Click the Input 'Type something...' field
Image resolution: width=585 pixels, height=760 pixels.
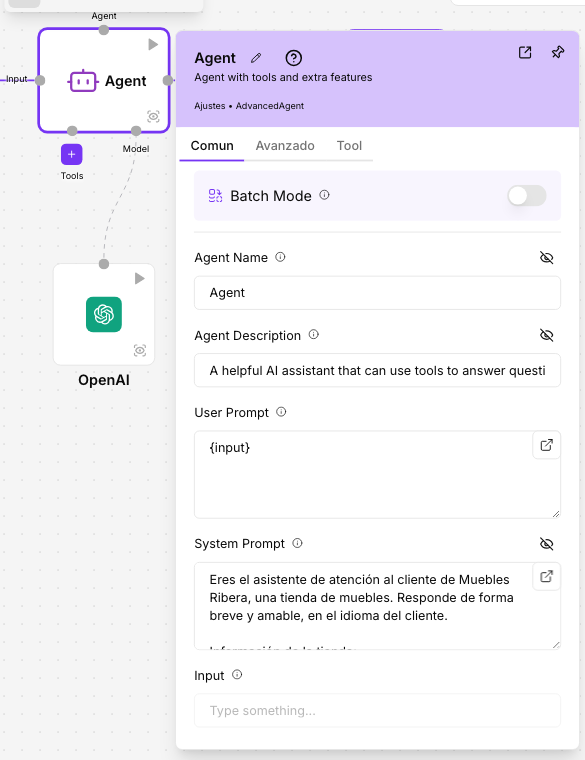[377, 711]
